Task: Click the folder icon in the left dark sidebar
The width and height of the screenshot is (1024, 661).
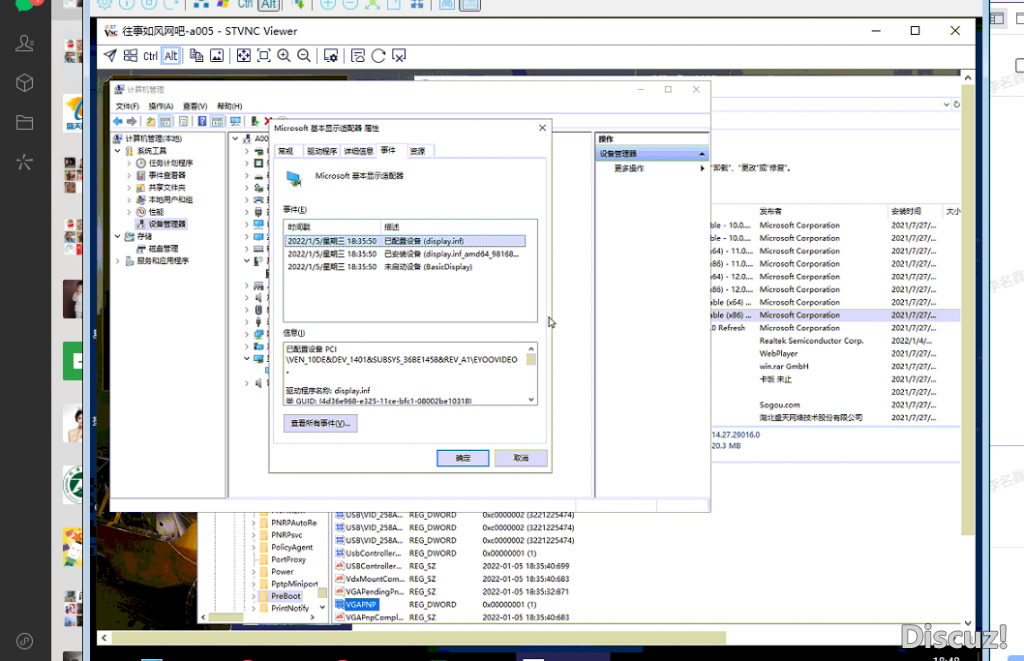Action: (24, 122)
